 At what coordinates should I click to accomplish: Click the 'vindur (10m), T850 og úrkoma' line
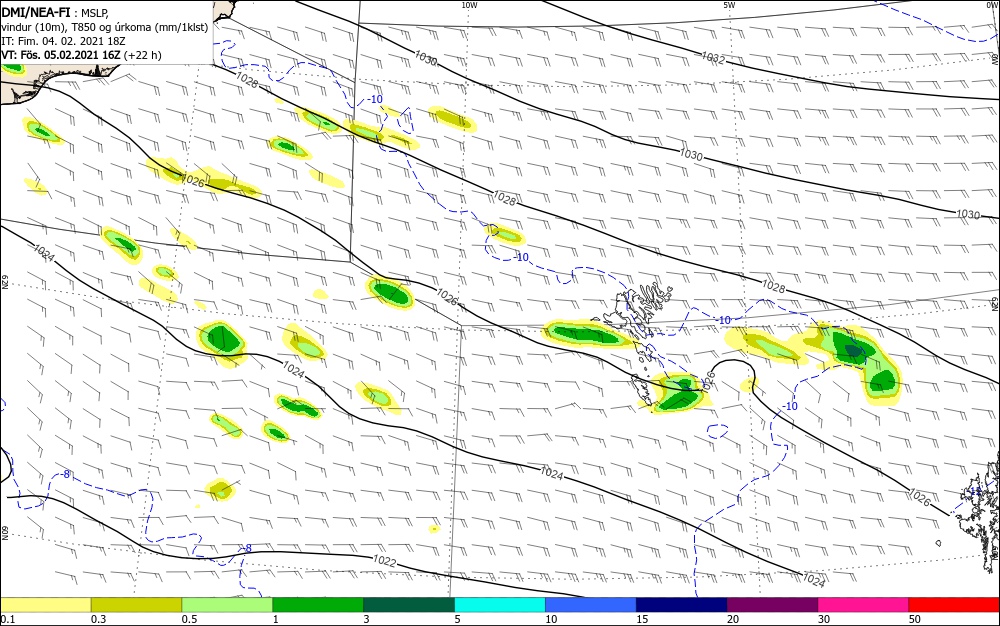[x=105, y=27]
